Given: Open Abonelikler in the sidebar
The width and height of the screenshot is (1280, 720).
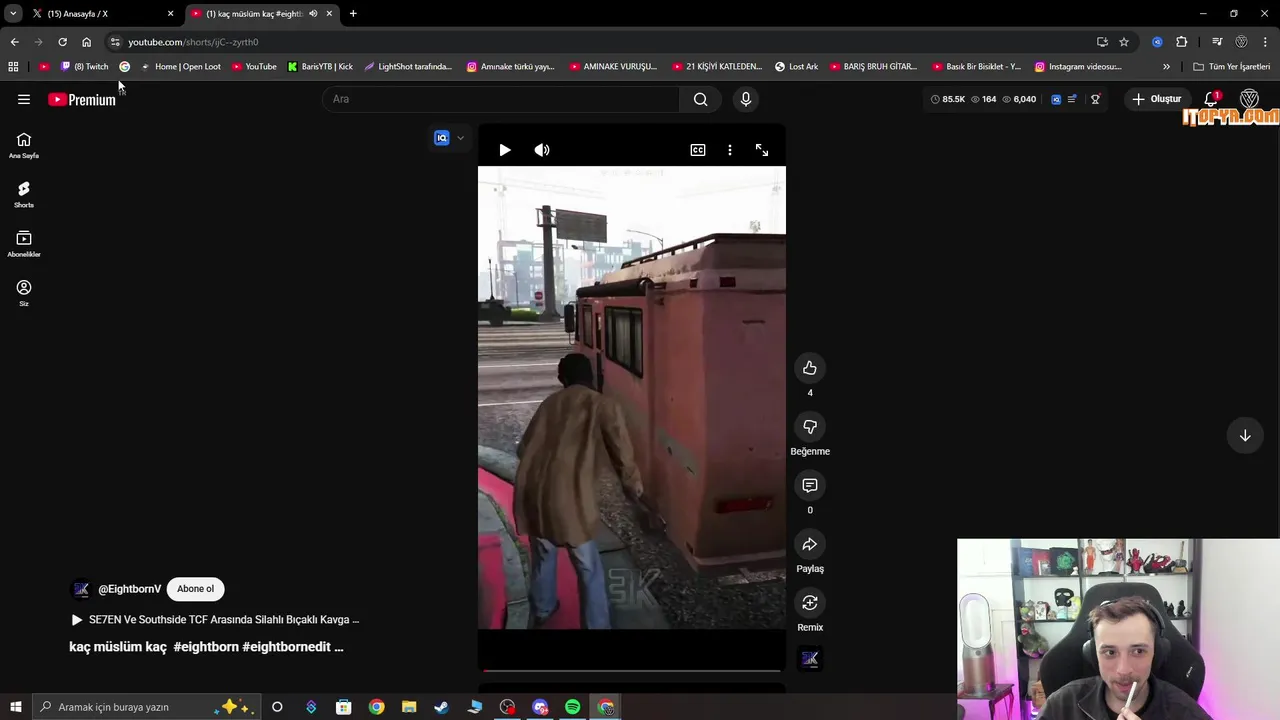Looking at the screenshot, I should pos(24,244).
